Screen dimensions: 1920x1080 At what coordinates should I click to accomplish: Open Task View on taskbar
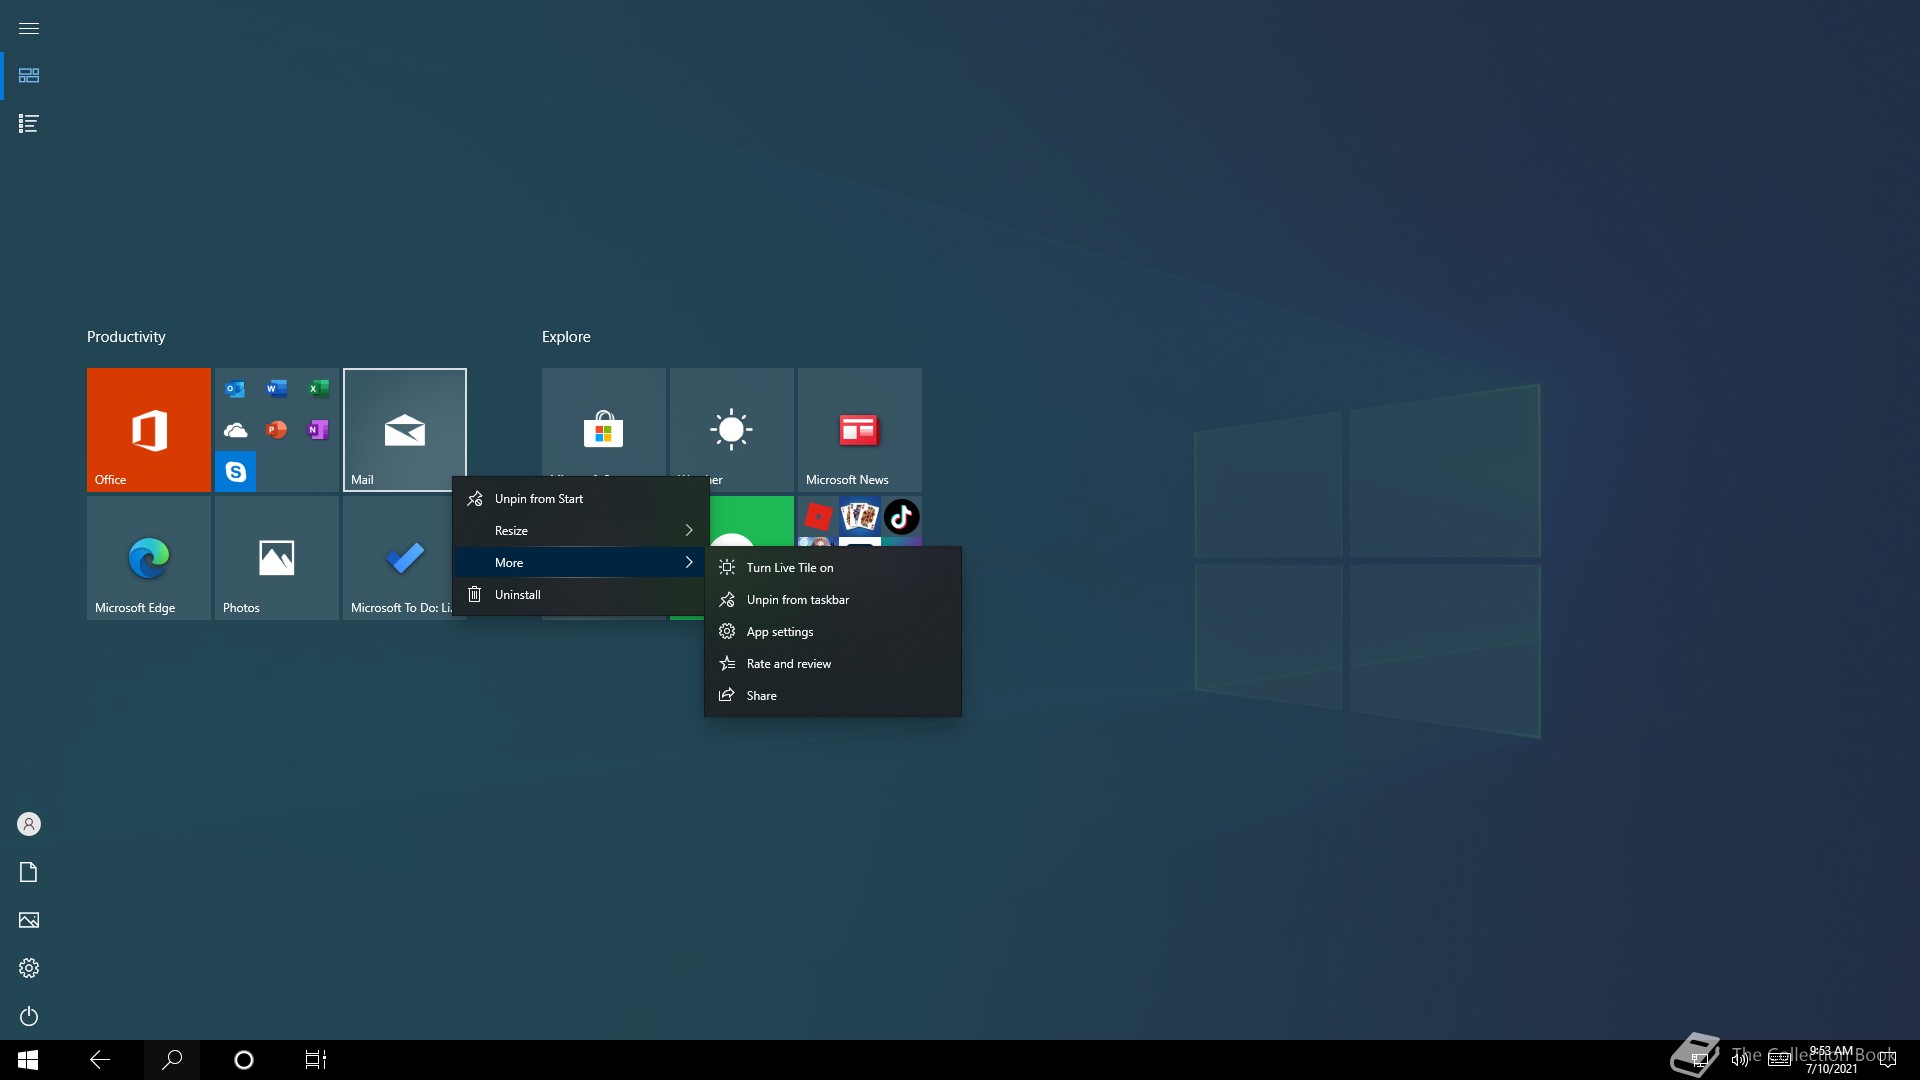(x=316, y=1060)
